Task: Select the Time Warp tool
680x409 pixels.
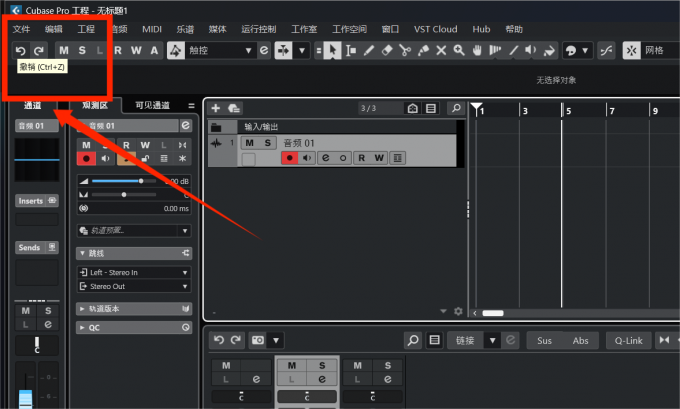Action: 495,50
